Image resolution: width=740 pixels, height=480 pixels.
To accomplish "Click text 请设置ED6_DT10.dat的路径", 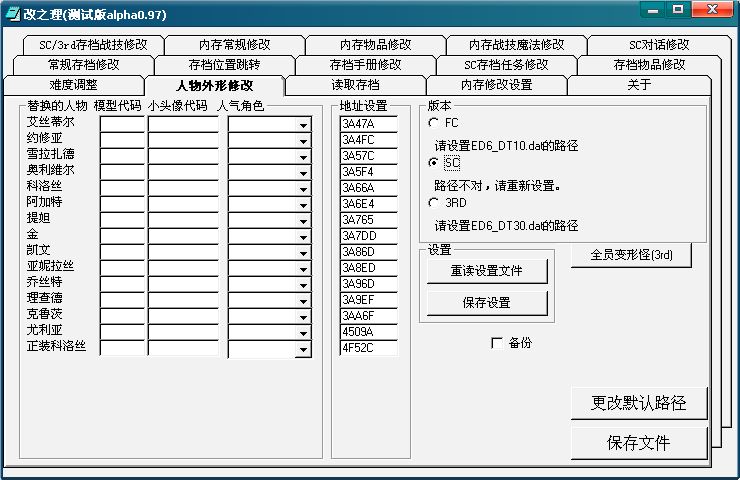I will 506,146.
